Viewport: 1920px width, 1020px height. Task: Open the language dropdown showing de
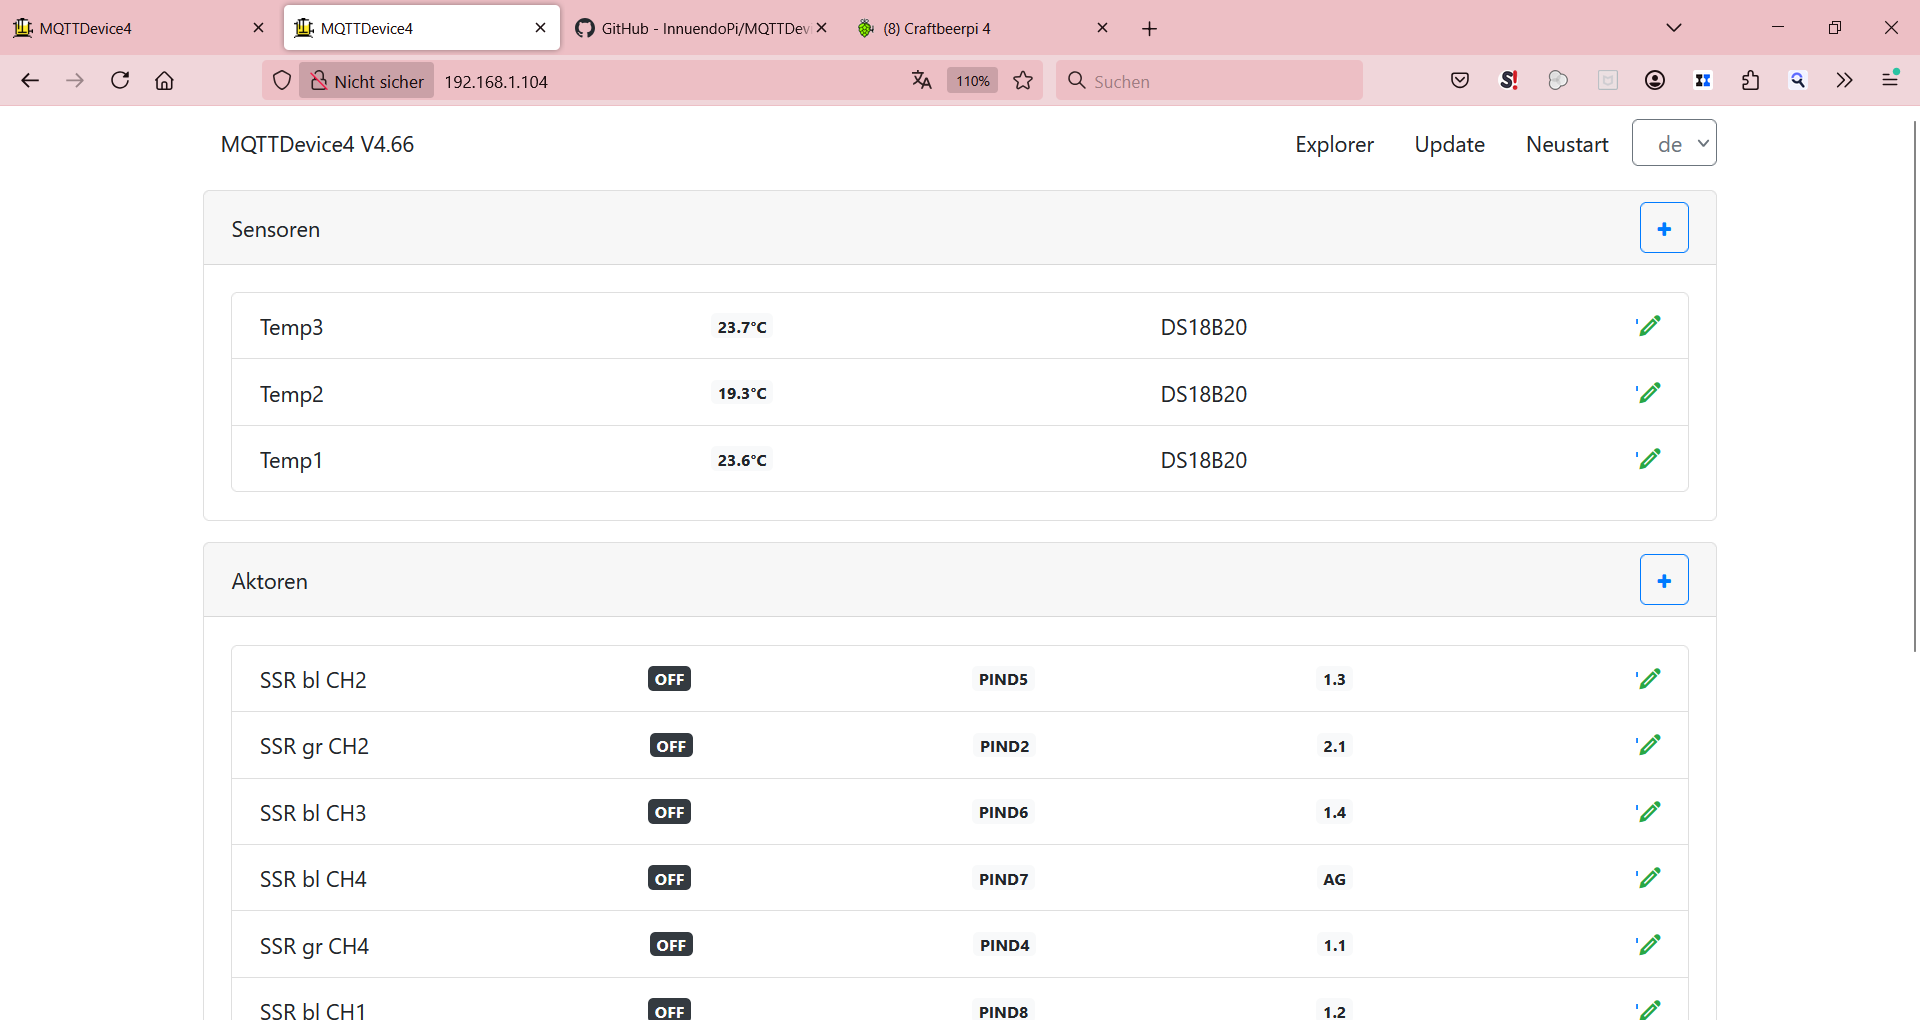click(1673, 144)
